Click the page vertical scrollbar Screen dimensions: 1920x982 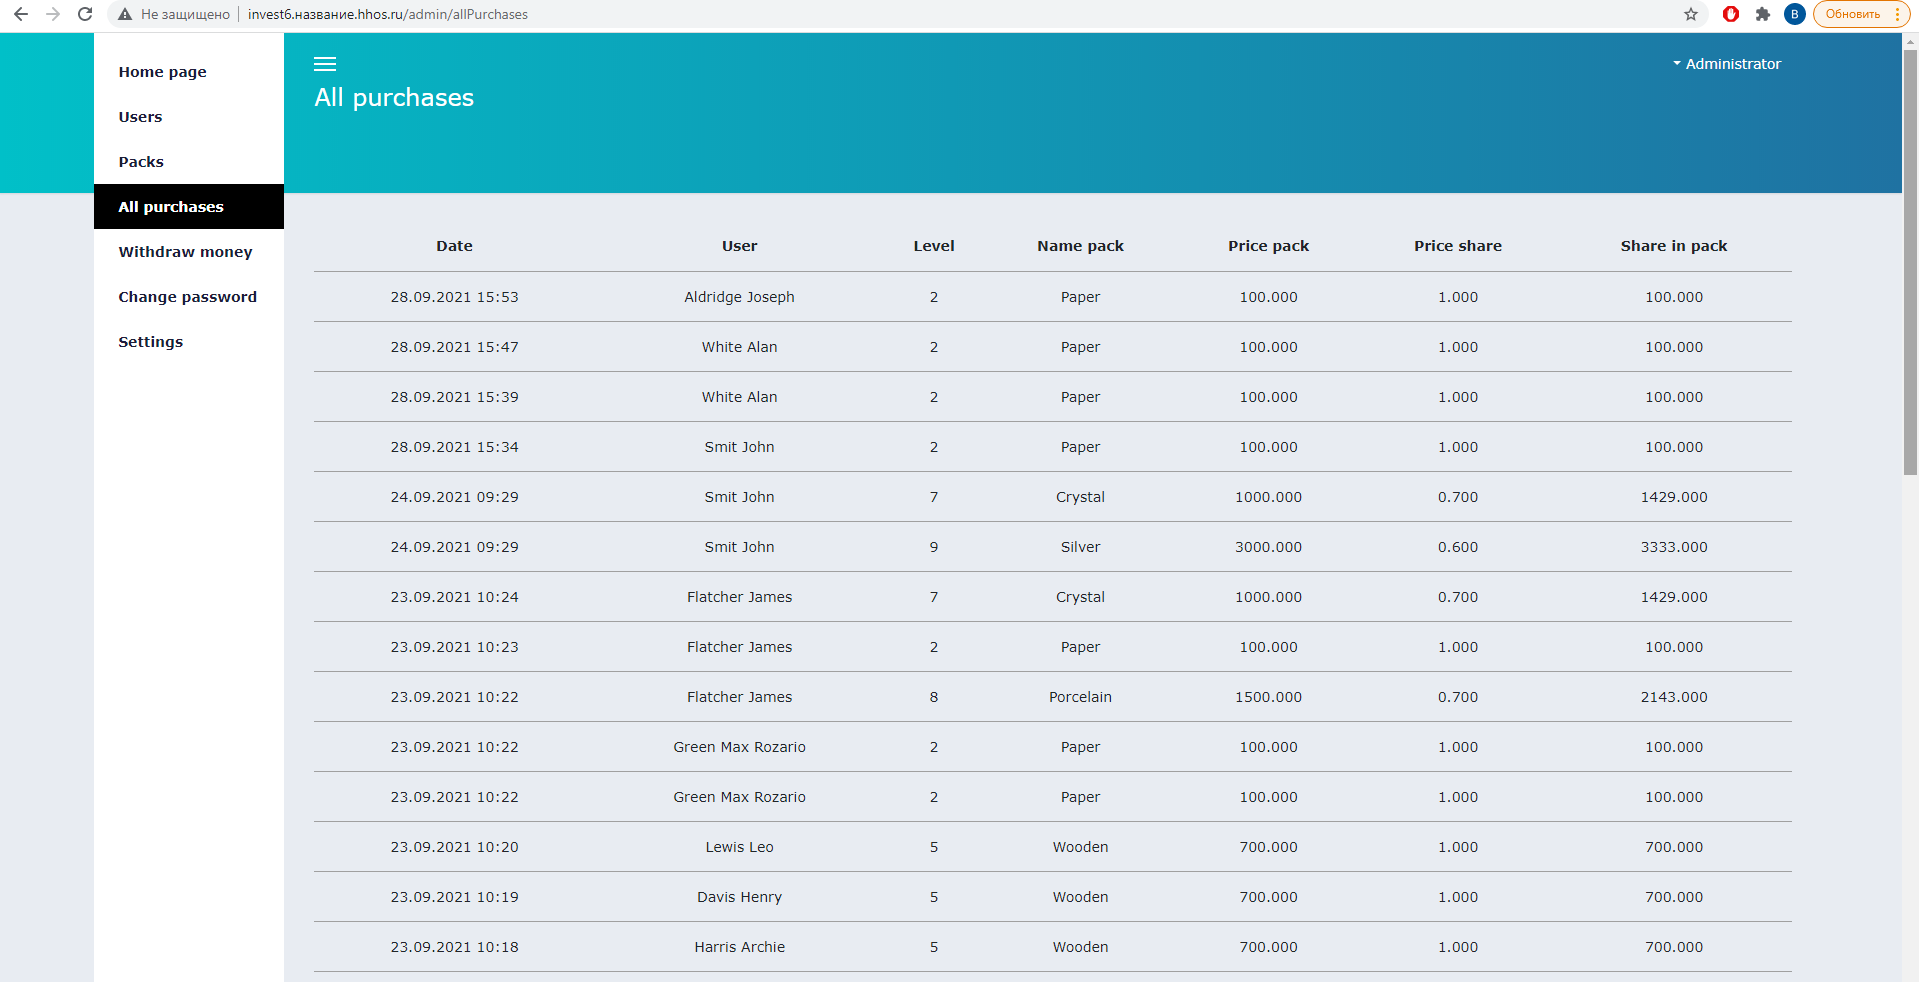[x=1910, y=260]
